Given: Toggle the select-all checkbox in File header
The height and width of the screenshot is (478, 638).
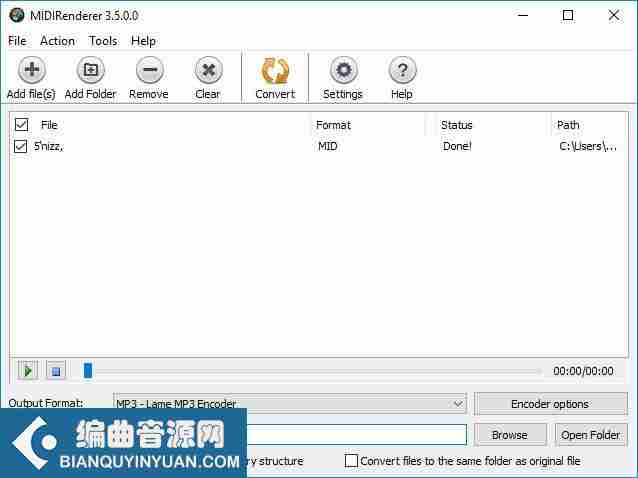Looking at the screenshot, I should click(x=21, y=125).
